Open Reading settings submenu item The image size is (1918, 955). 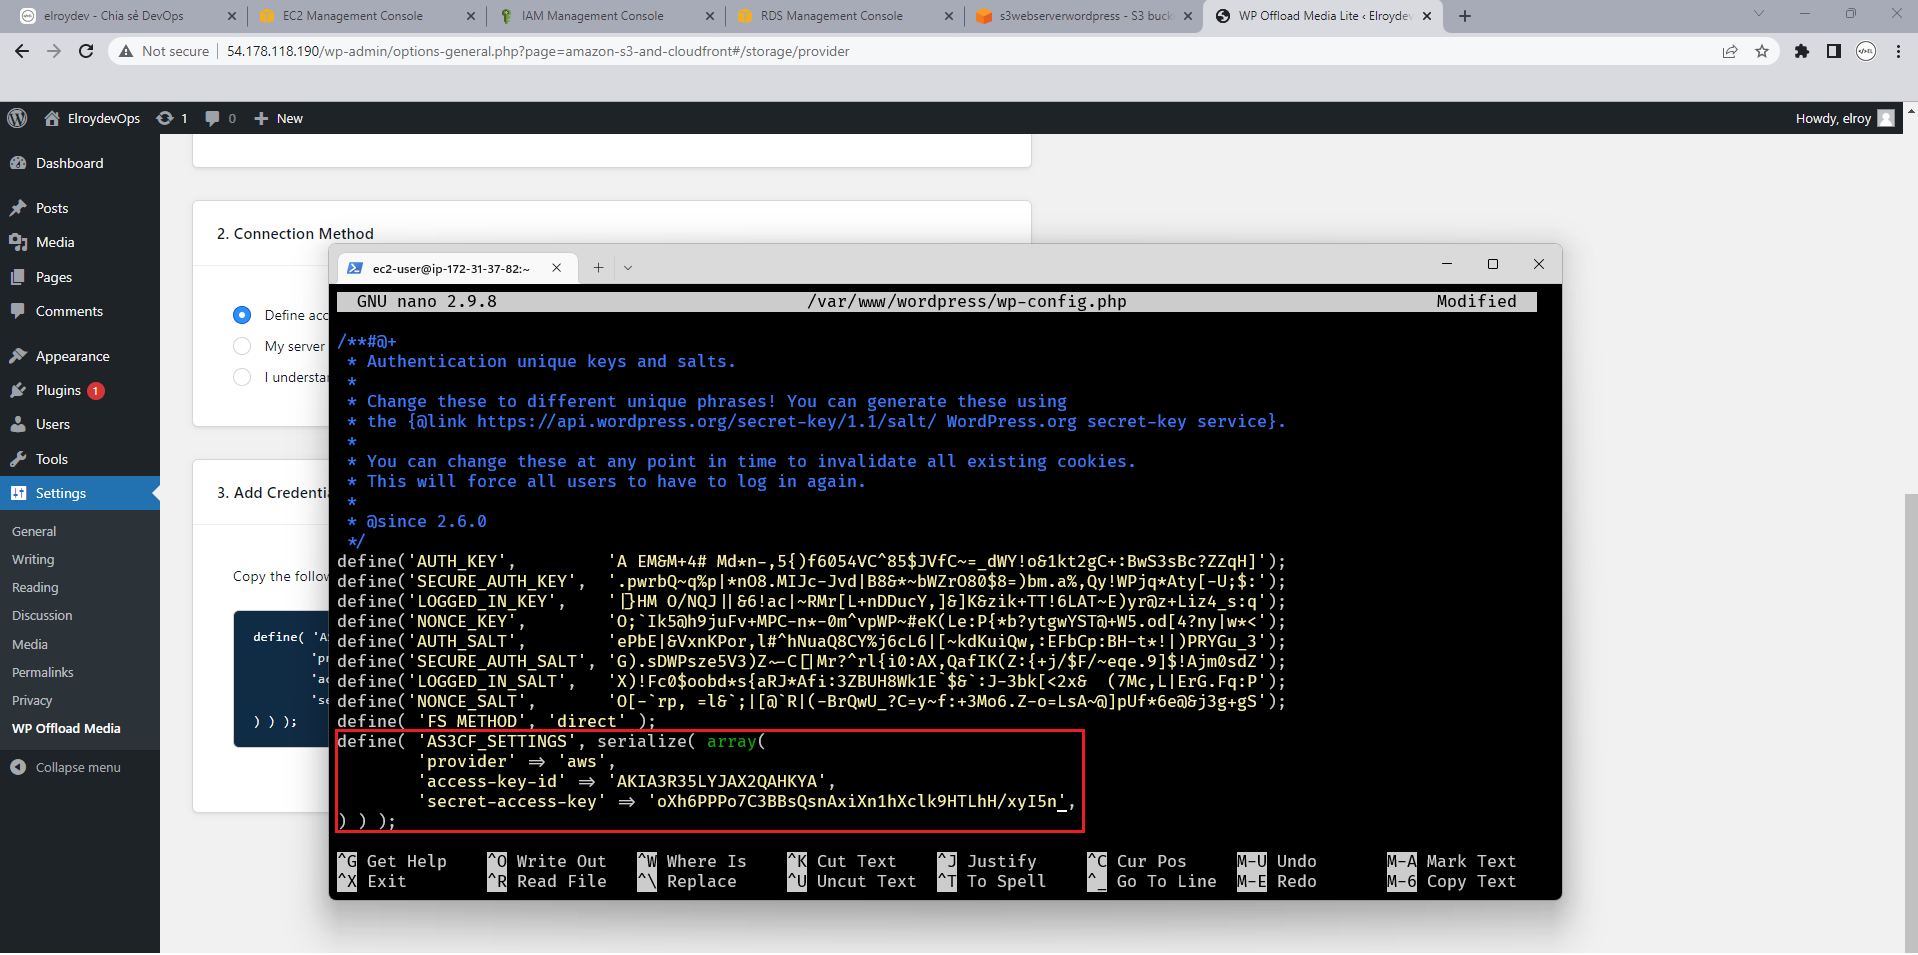[35, 587]
